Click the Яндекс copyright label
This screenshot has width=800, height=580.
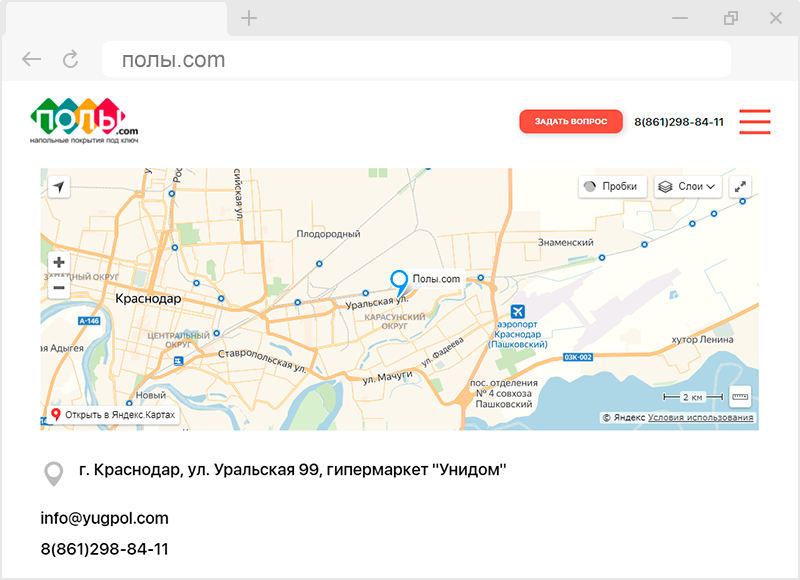(624, 417)
